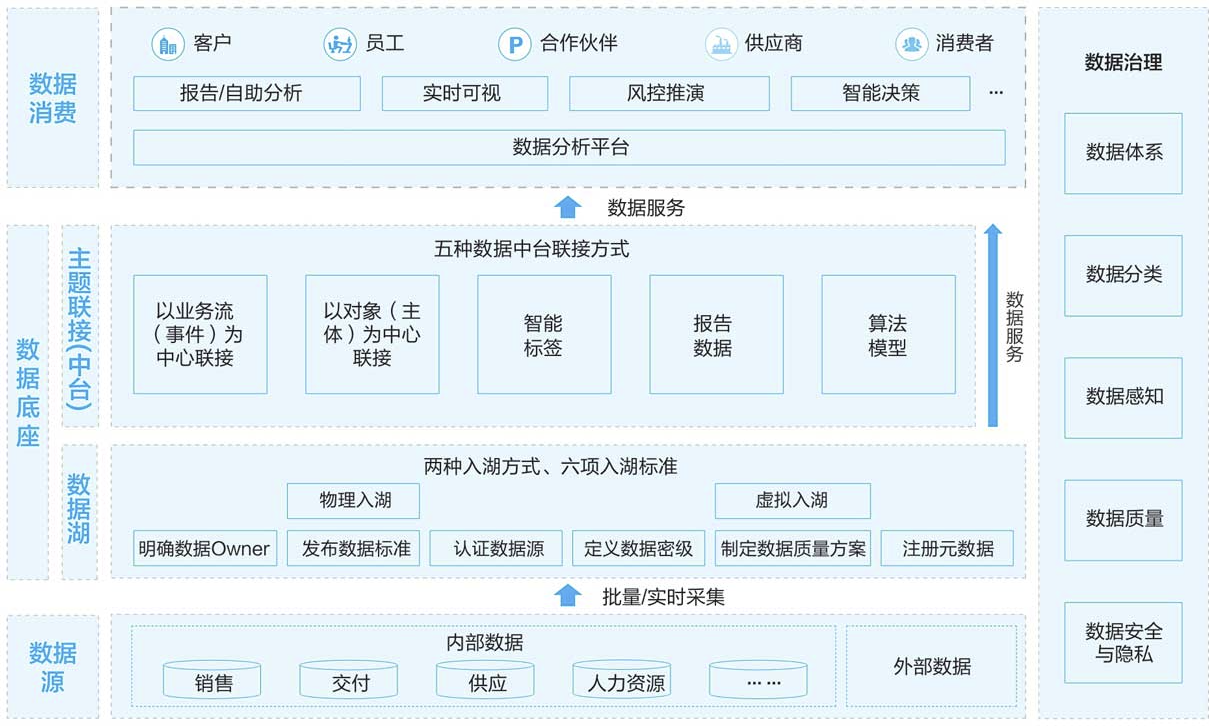The height and width of the screenshot is (726, 1209).
Task: Open the 数据安全与隐私 governance box
Action: (x=1123, y=643)
